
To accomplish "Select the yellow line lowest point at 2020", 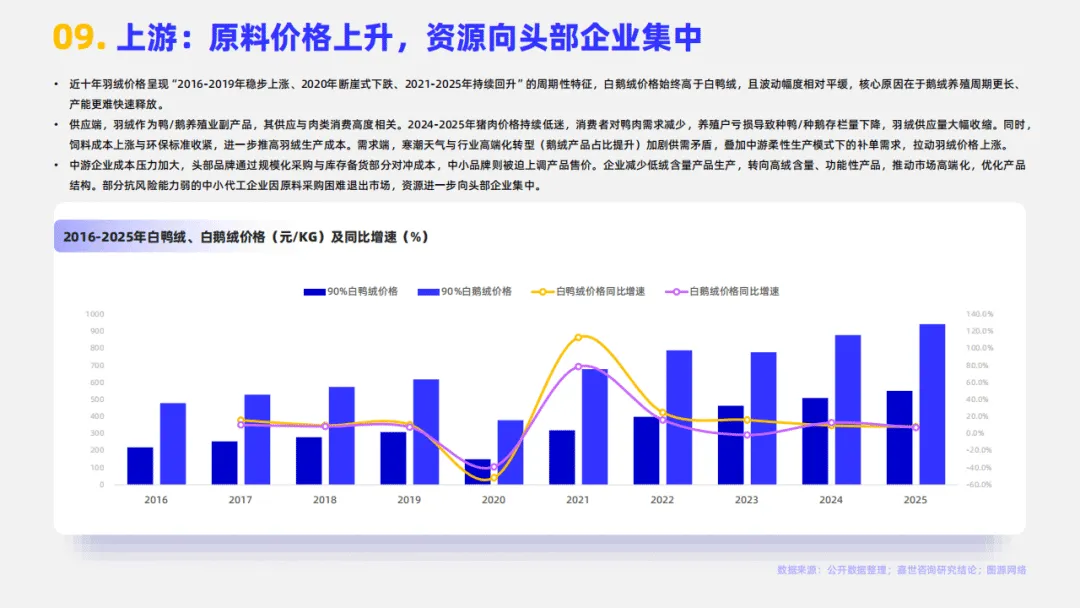I will click(494, 477).
